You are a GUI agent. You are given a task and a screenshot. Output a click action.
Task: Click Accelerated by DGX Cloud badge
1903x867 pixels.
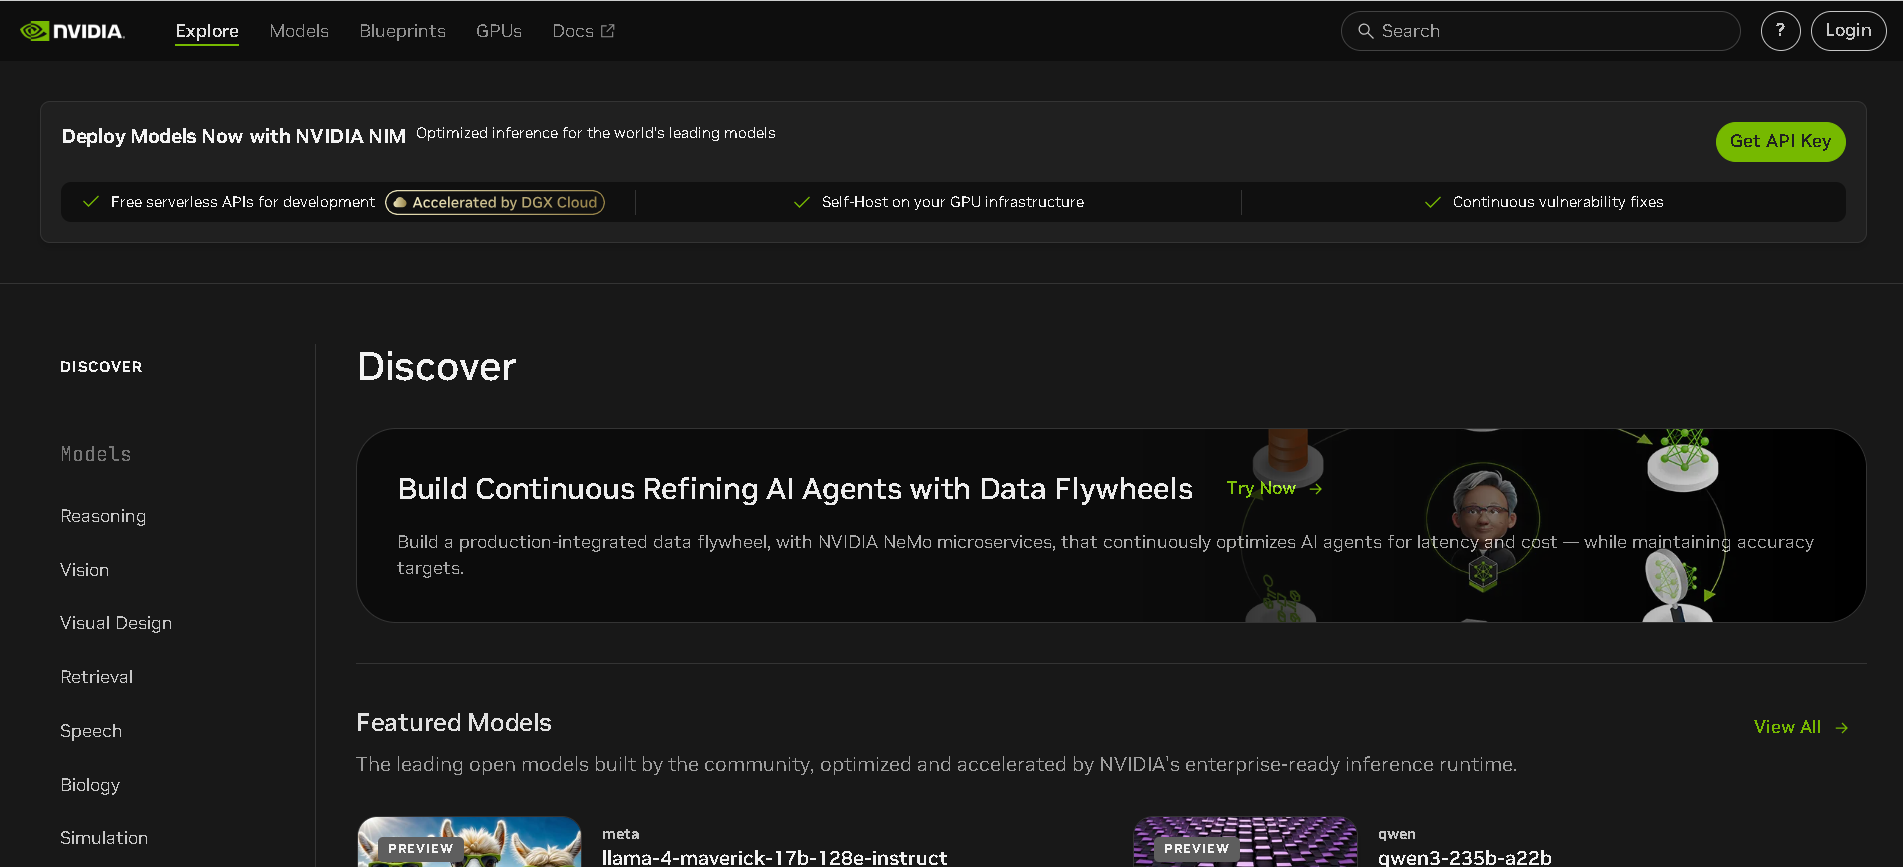495,203
